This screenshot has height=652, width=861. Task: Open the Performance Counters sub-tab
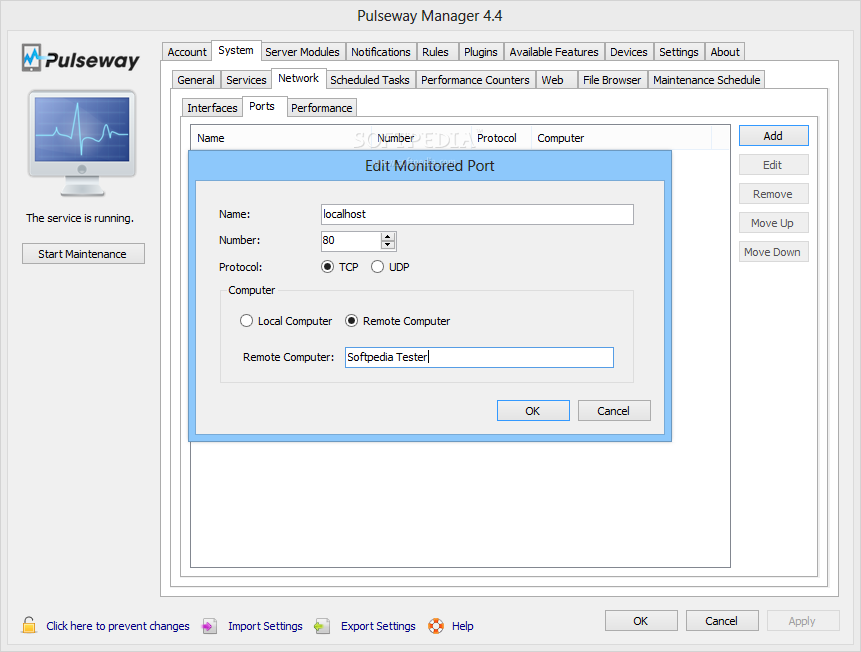tap(476, 80)
